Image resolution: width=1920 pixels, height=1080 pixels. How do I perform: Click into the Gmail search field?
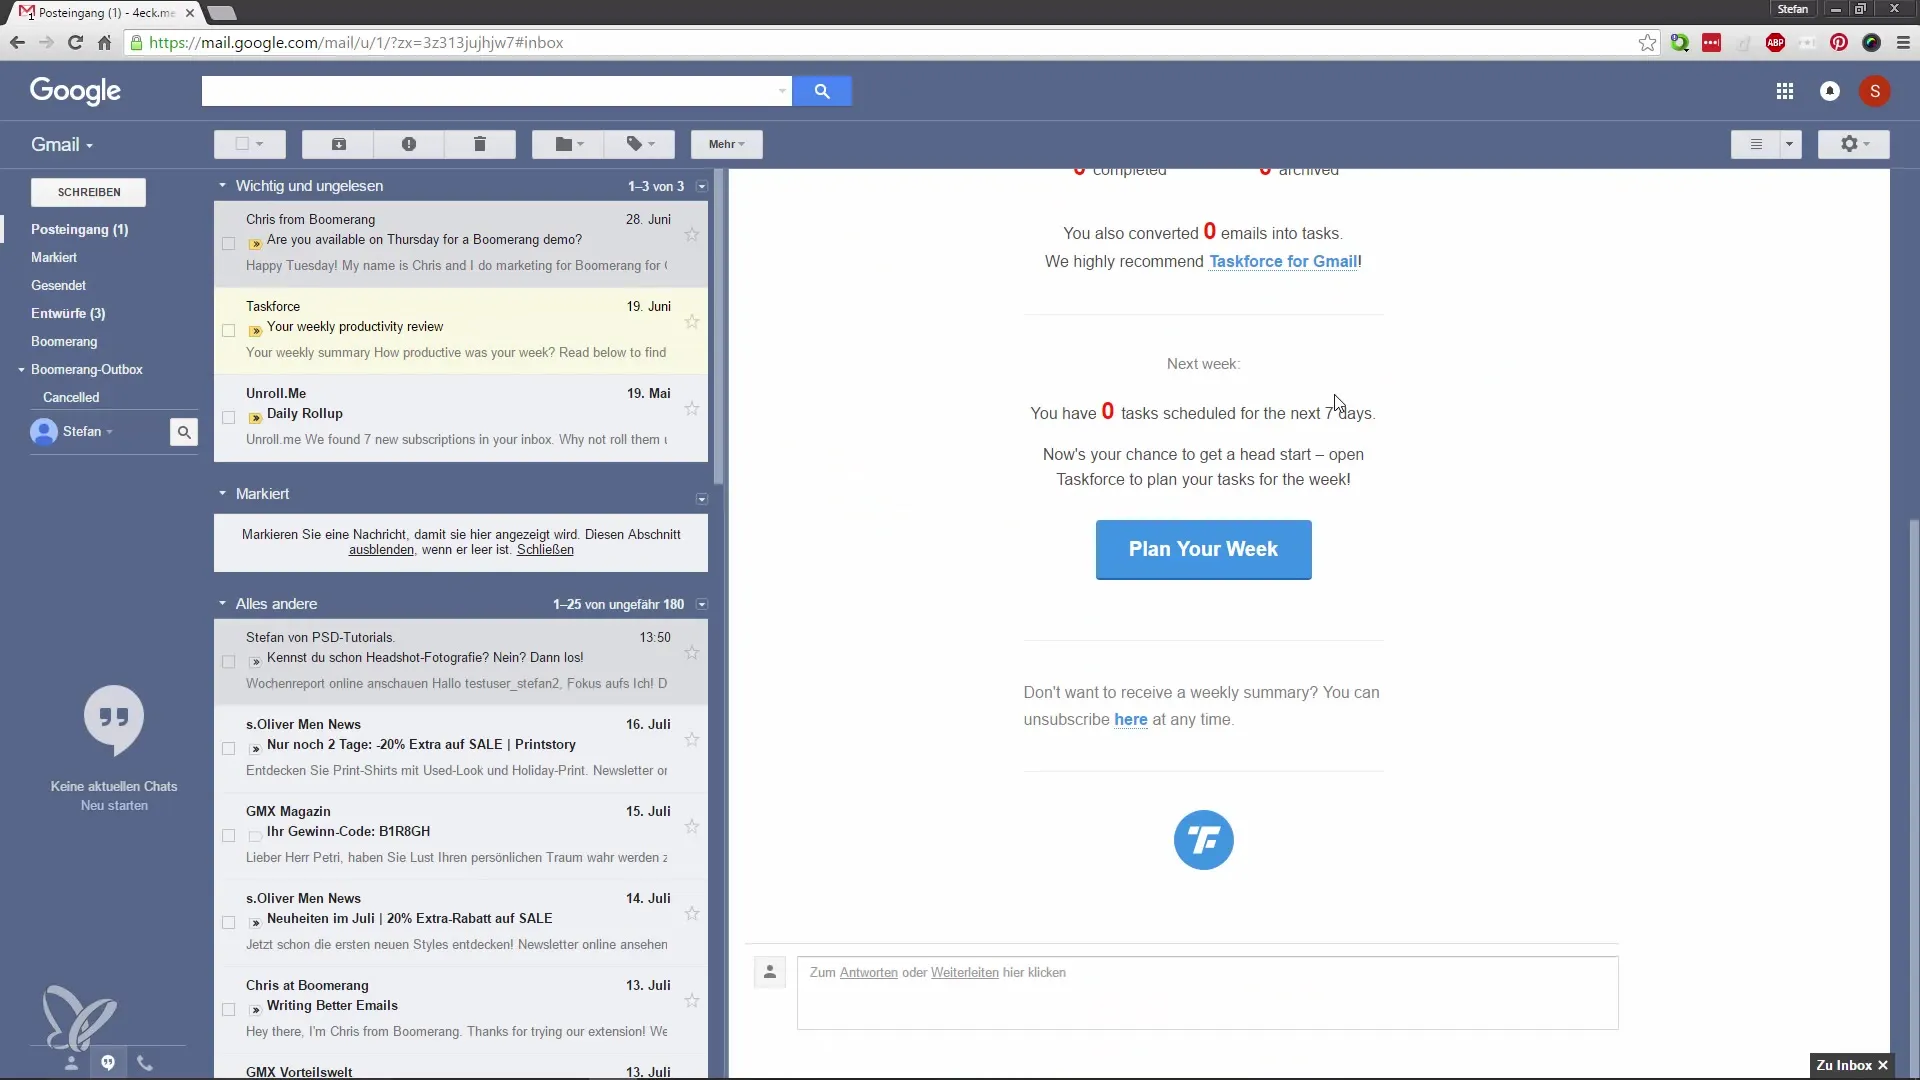pos(497,91)
